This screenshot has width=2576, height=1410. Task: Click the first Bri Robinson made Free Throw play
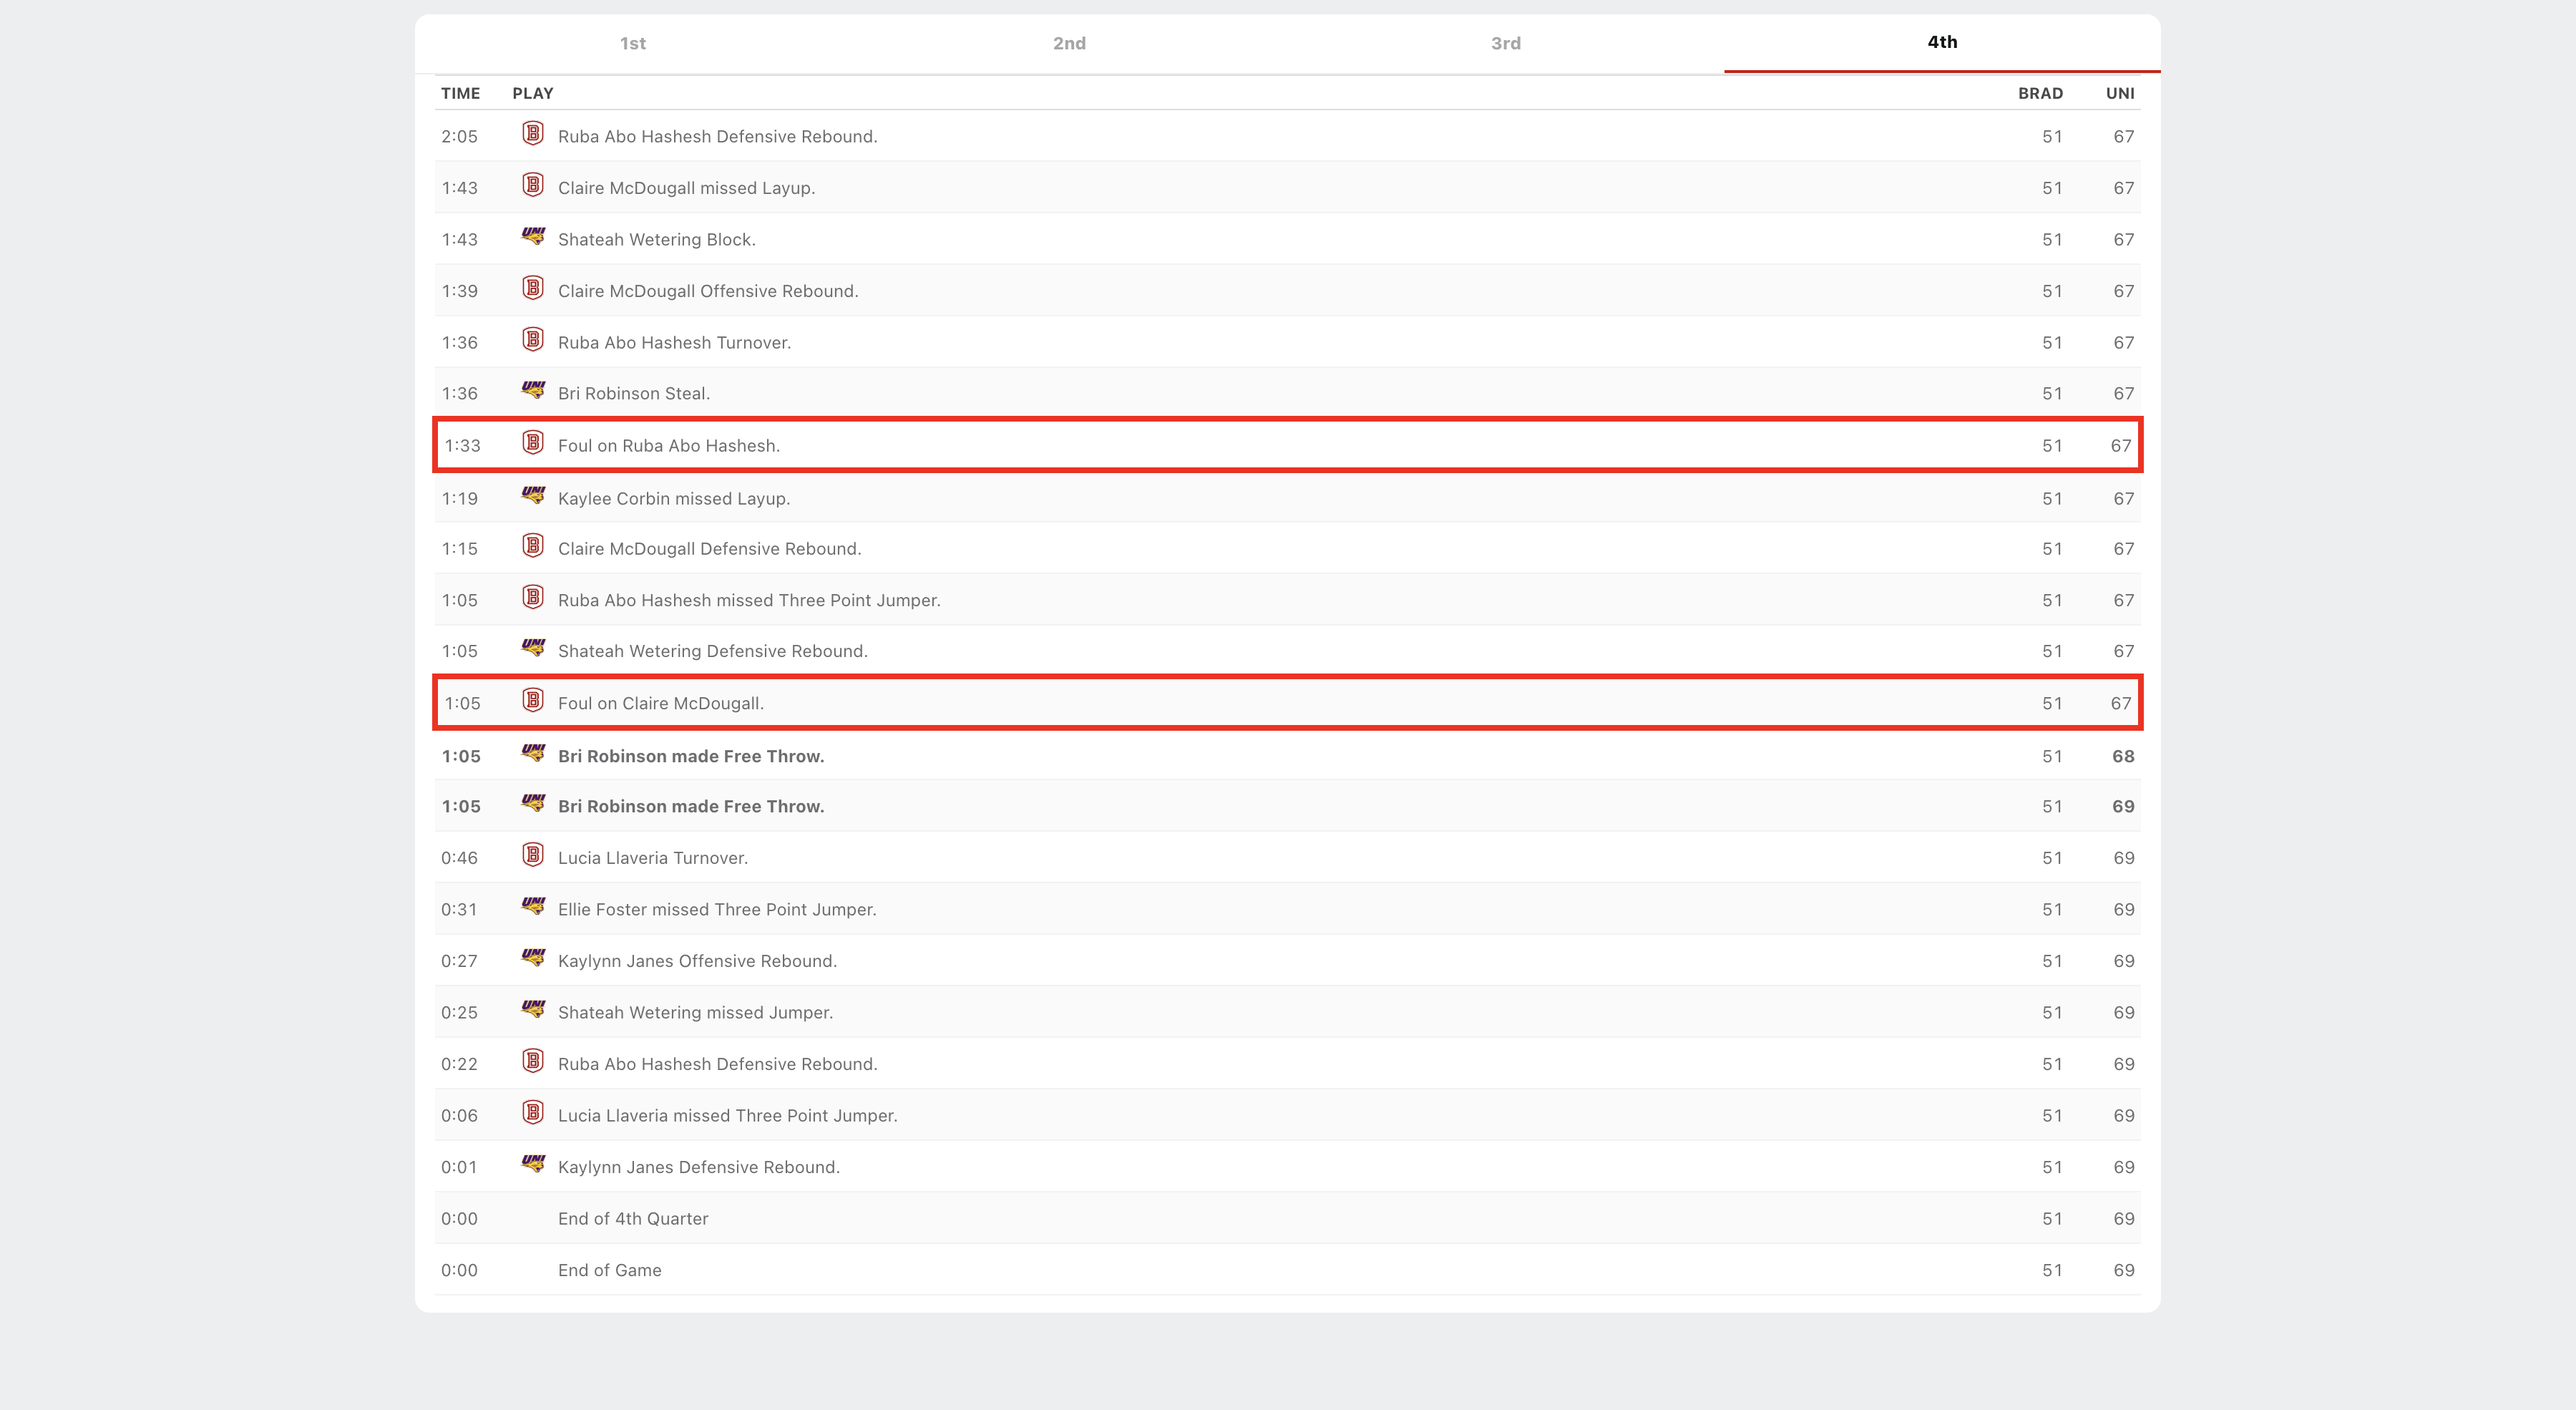[690, 756]
